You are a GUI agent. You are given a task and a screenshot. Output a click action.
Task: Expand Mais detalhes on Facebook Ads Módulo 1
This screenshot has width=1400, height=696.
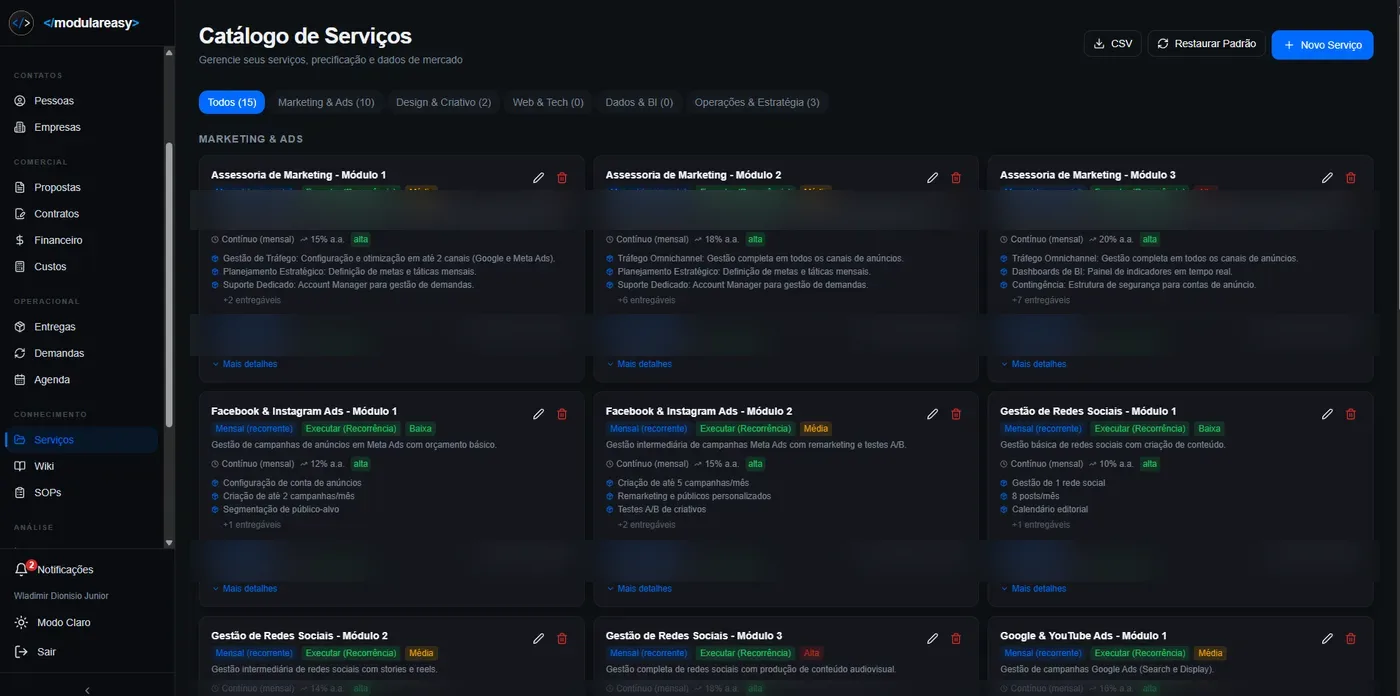pos(245,589)
